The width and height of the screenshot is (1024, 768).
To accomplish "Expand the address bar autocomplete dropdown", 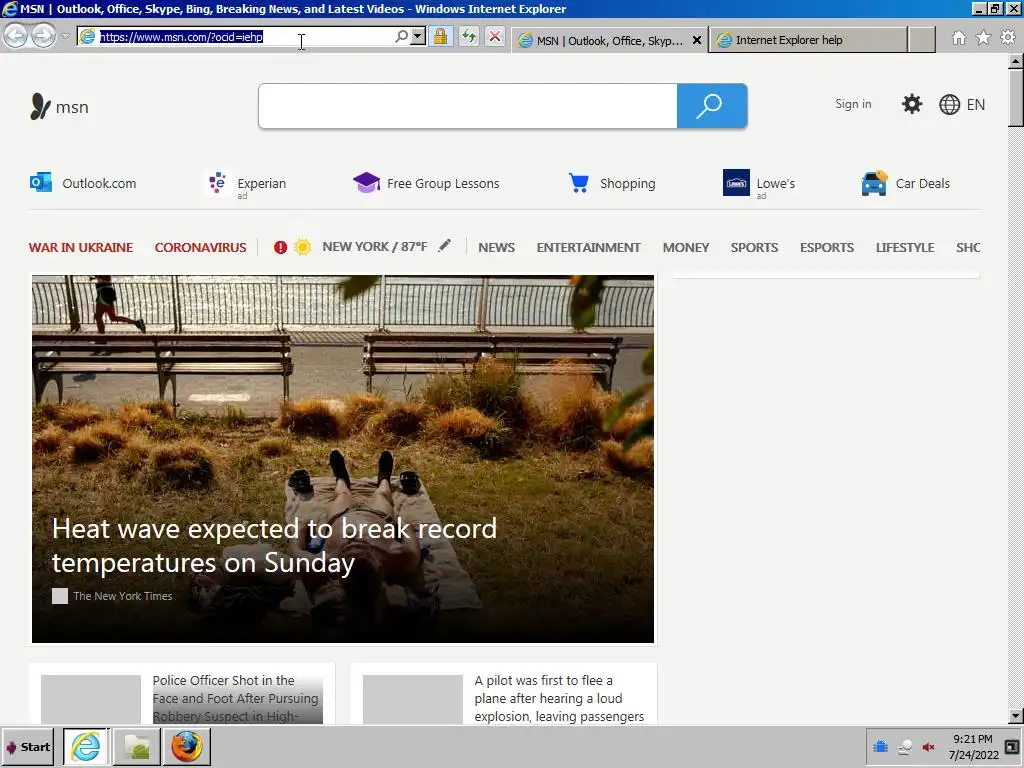I will point(418,37).
